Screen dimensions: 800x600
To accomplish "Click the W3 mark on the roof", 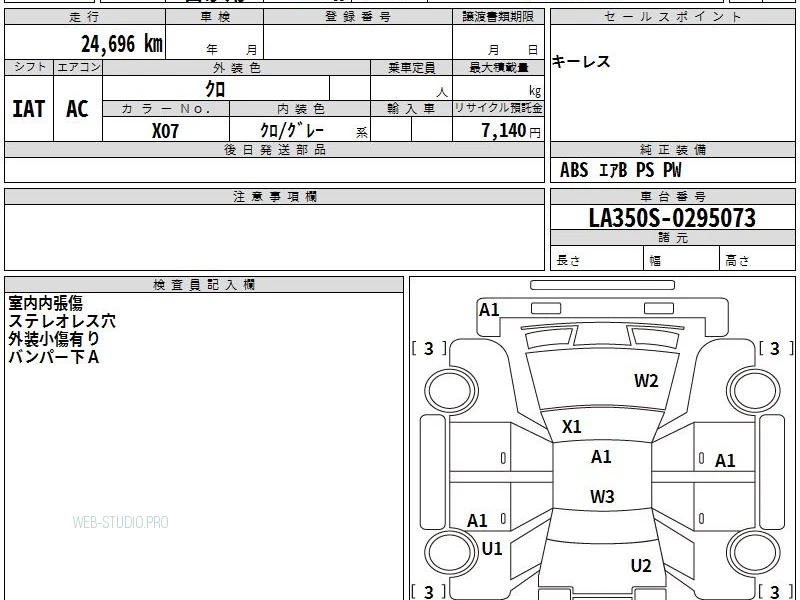I will 602,496.
